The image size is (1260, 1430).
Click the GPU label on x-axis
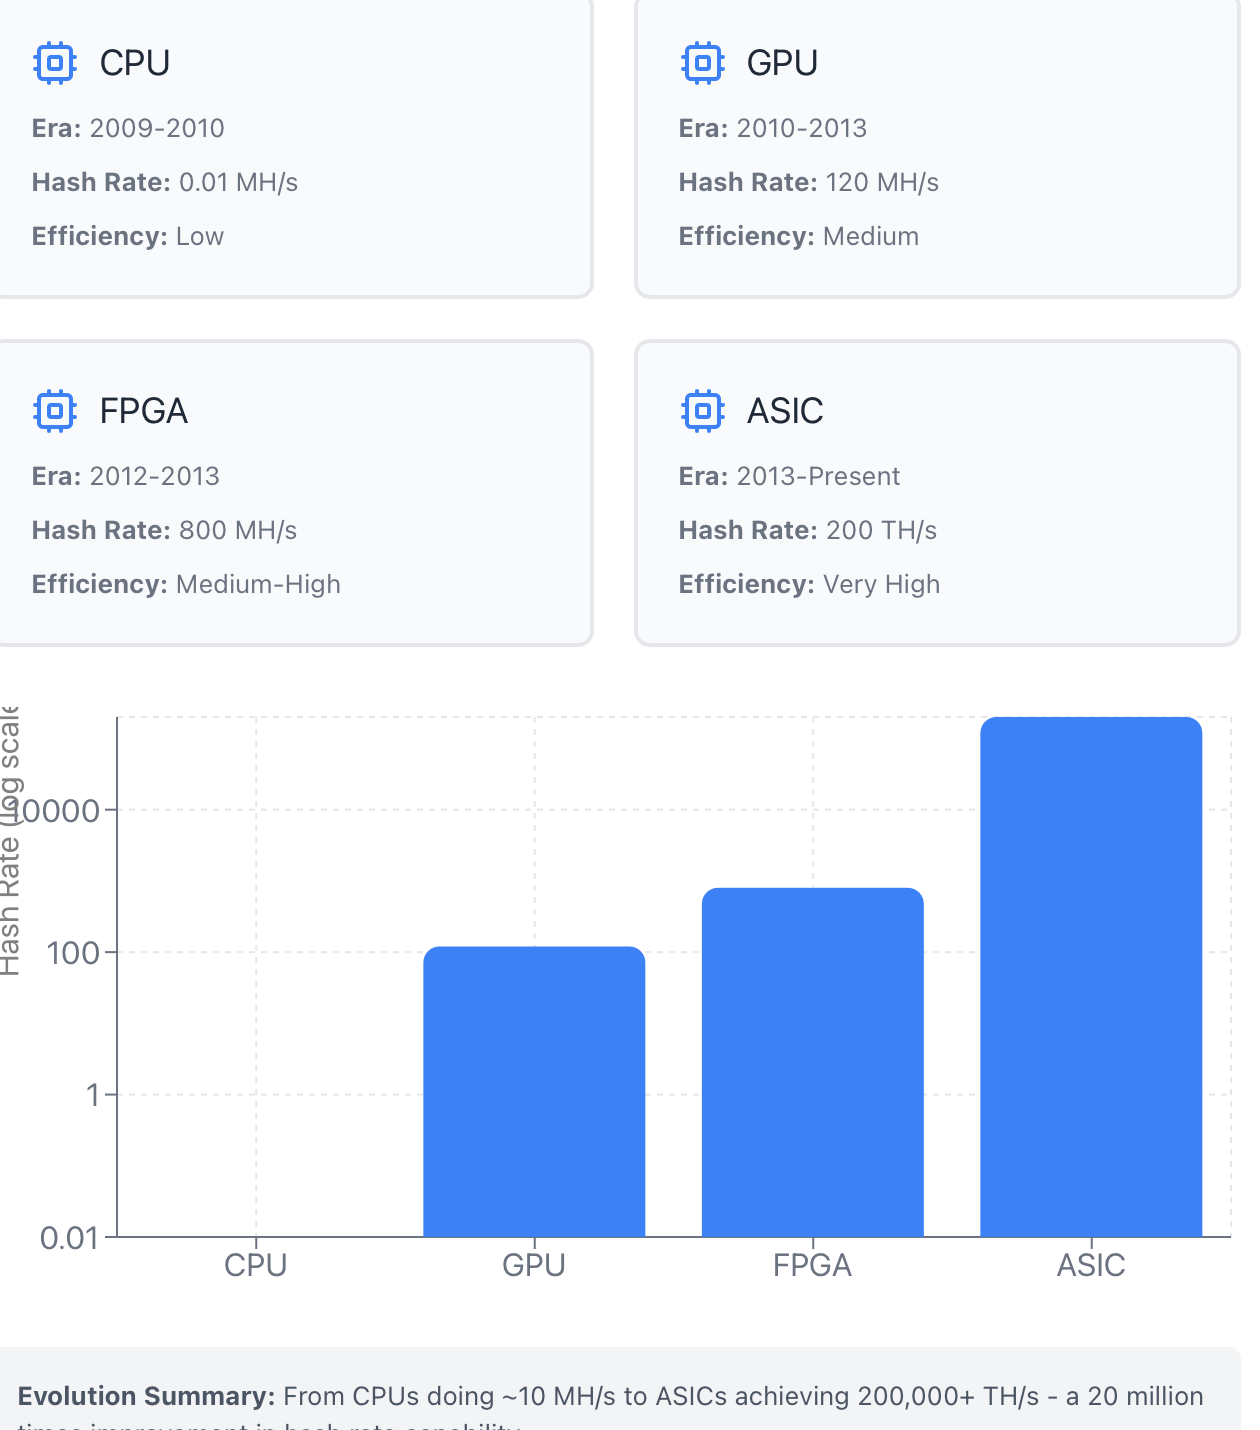(x=534, y=1266)
